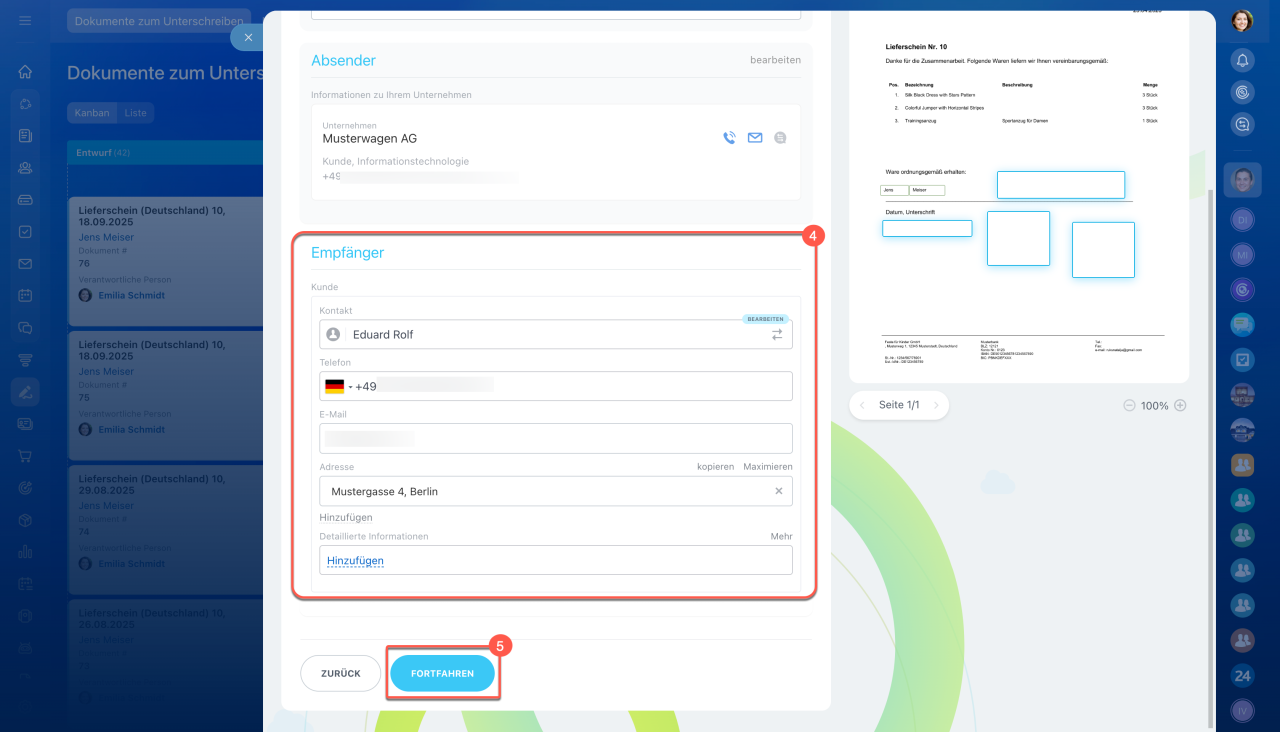
Task: Open the Mail envelope icon in left sidebar
Action: pyautogui.click(x=25, y=264)
